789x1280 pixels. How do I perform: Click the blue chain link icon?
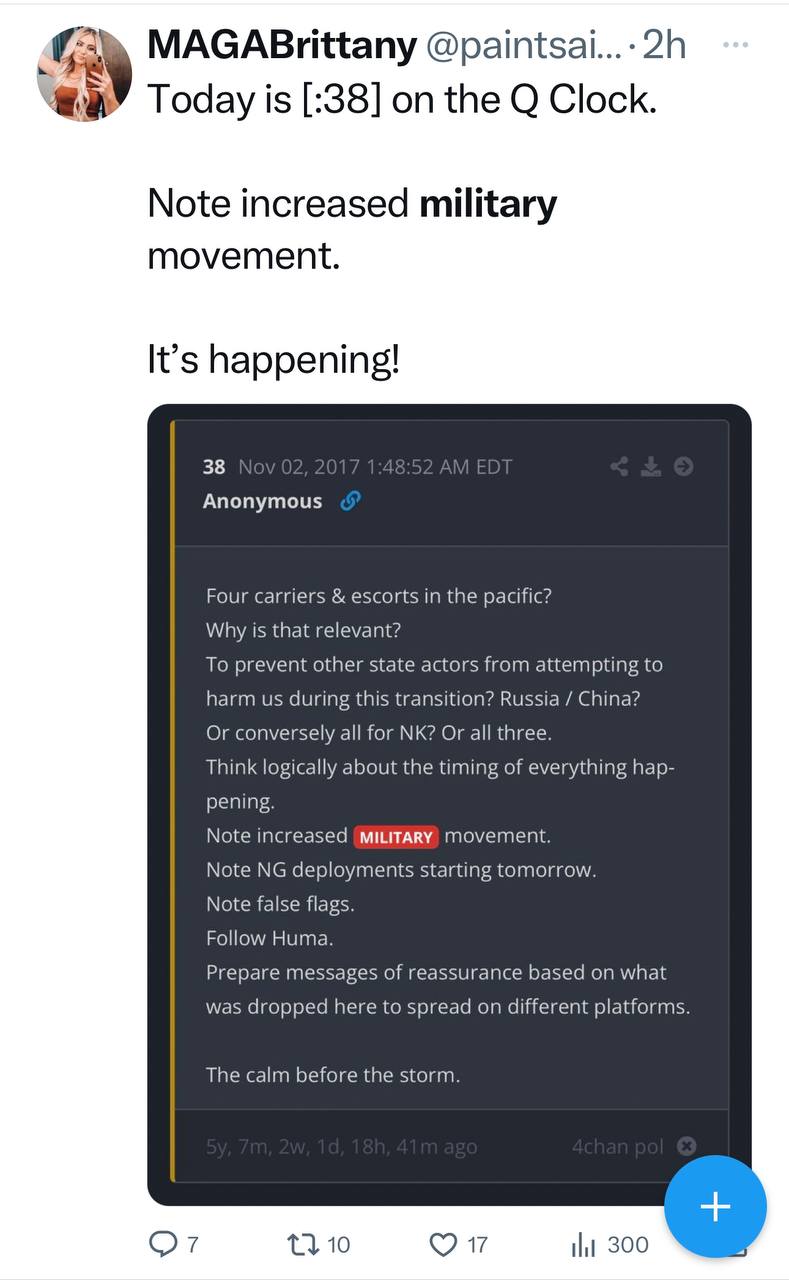click(350, 502)
